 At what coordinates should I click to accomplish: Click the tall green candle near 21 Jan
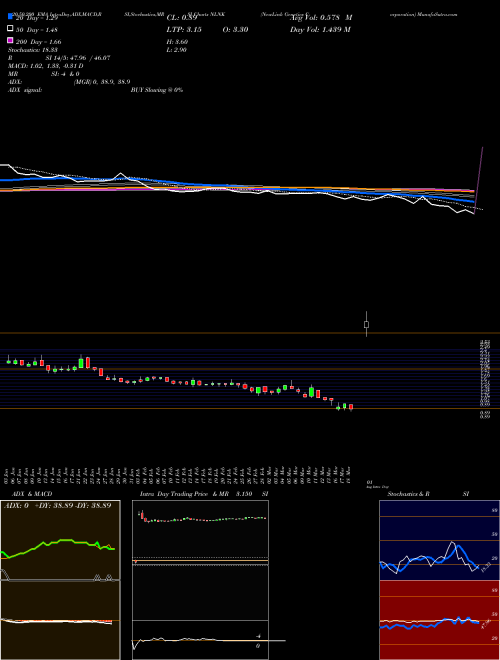[x=81, y=362]
